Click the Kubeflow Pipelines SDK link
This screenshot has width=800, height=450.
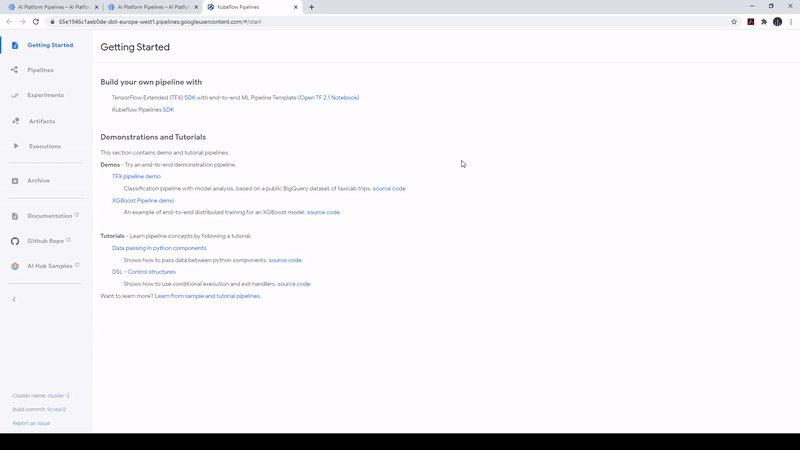pos(168,110)
